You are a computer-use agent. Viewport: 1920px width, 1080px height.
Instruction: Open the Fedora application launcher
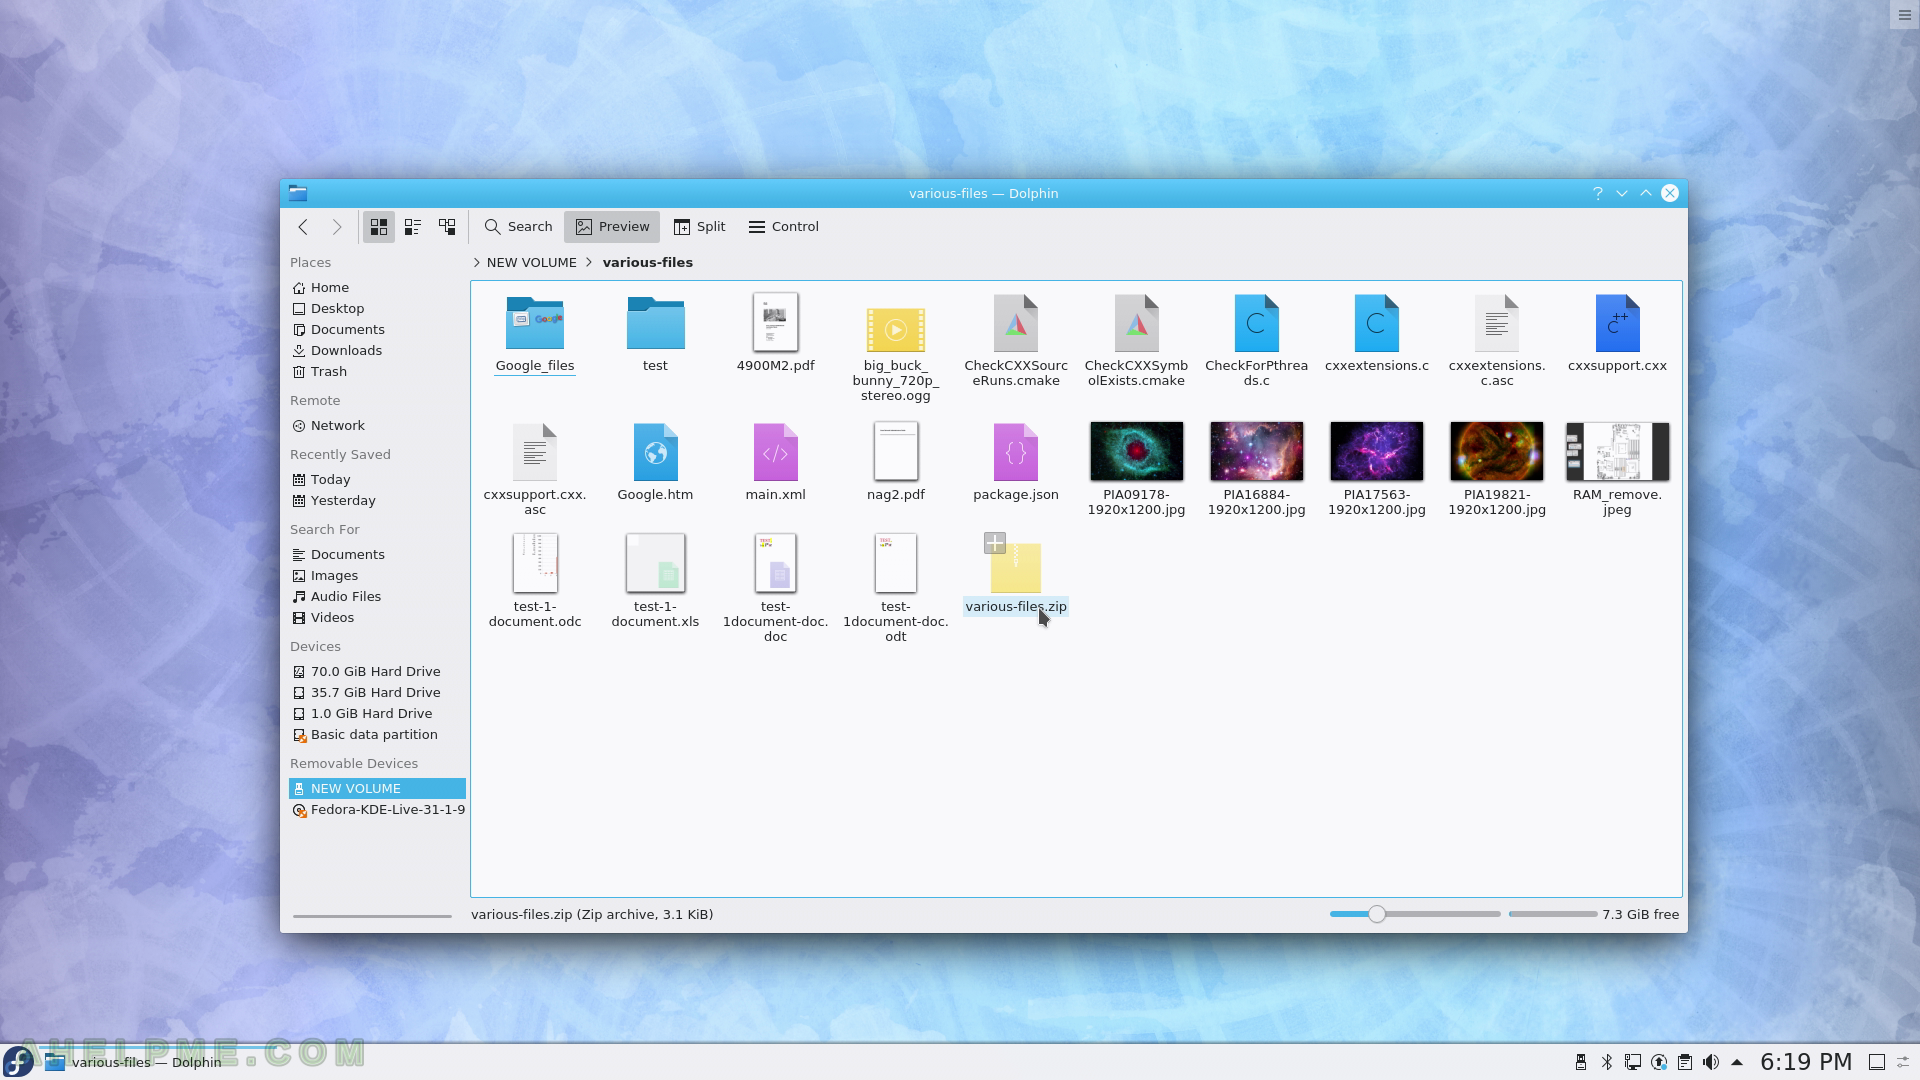coord(19,1062)
